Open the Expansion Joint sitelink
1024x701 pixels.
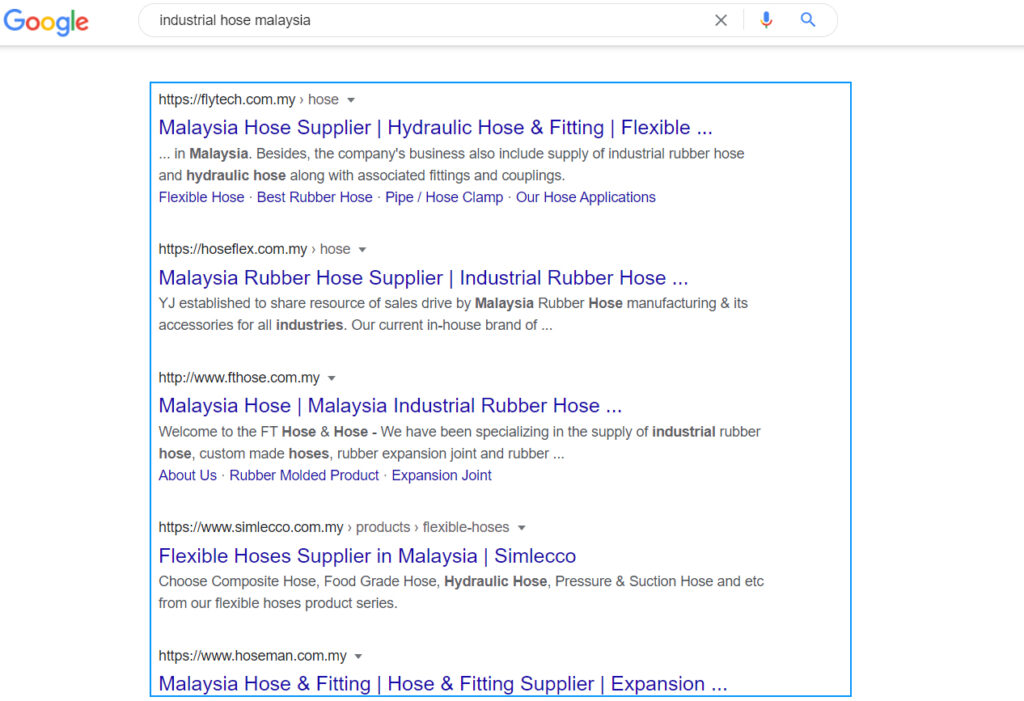click(x=441, y=475)
